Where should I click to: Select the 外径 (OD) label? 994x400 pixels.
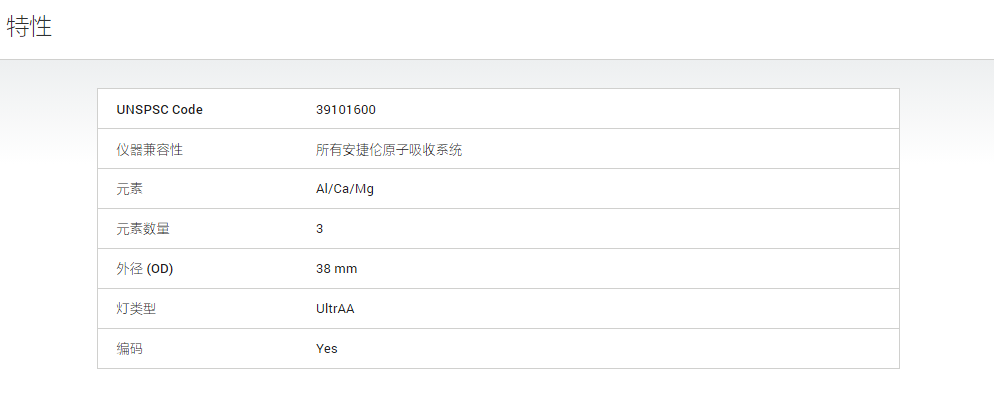[145, 269]
